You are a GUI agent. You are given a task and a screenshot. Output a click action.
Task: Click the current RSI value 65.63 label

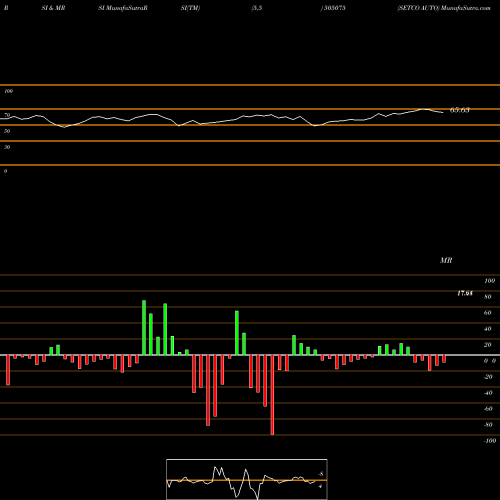pyautogui.click(x=460, y=110)
